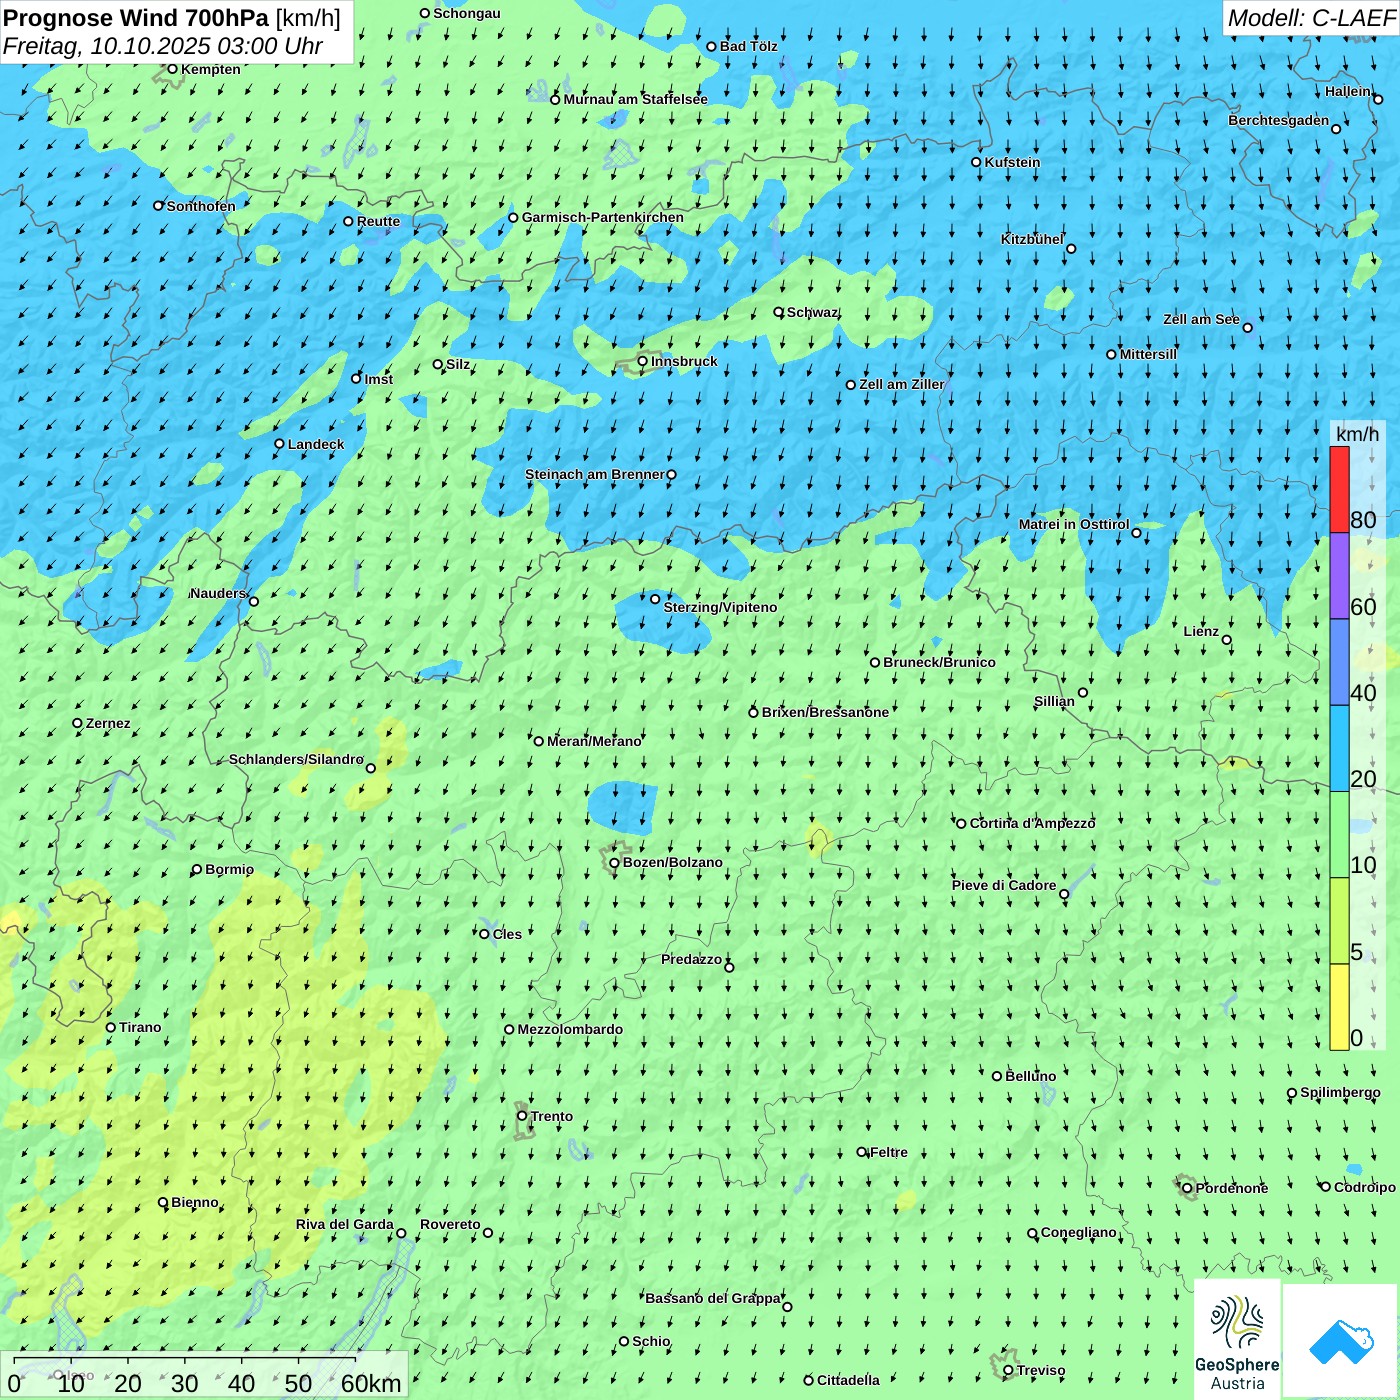
Task: Click the Innsbruck city marker
Action: [x=643, y=361]
